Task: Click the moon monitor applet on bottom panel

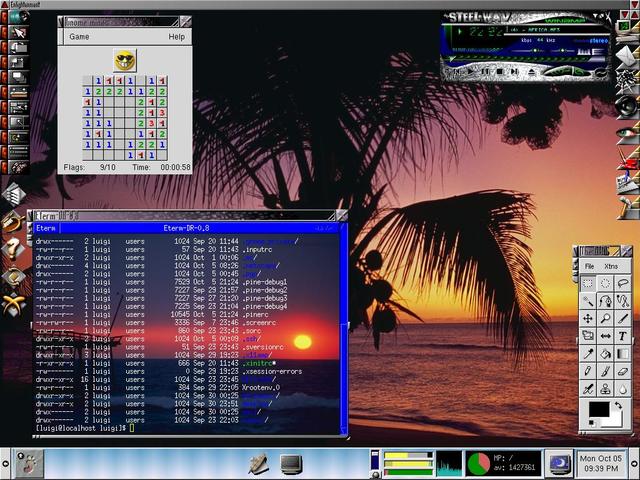Action: point(559,464)
